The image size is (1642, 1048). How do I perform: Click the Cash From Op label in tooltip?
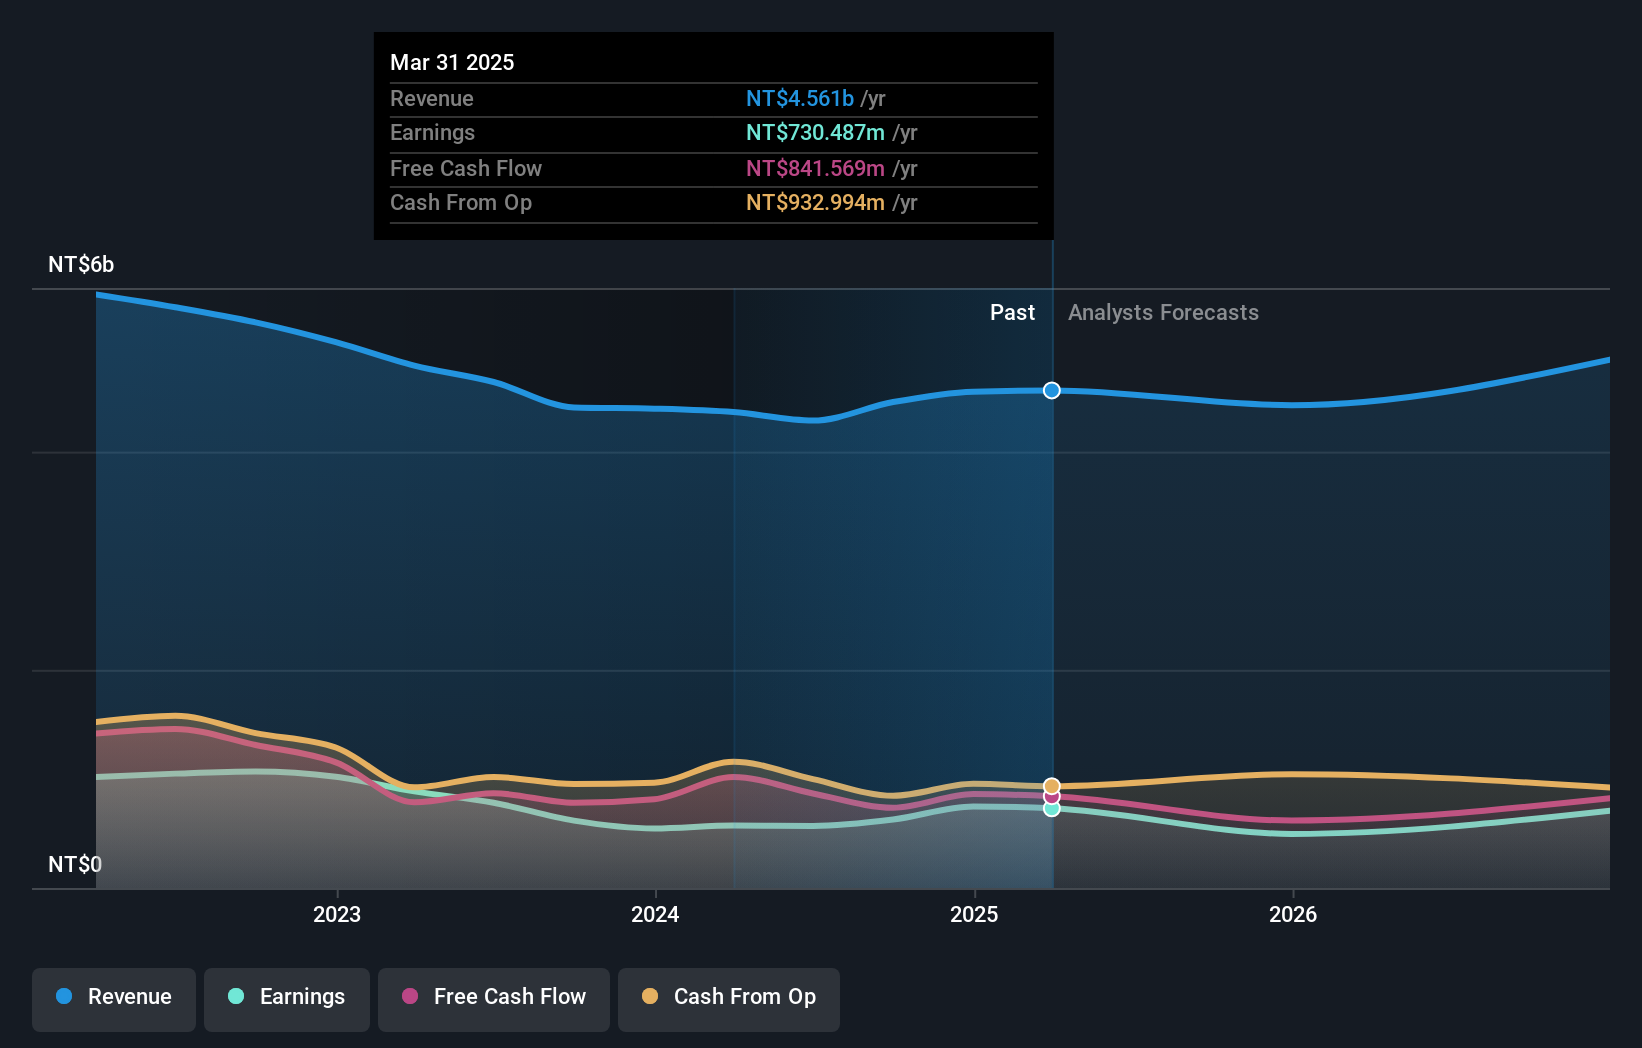point(461,202)
